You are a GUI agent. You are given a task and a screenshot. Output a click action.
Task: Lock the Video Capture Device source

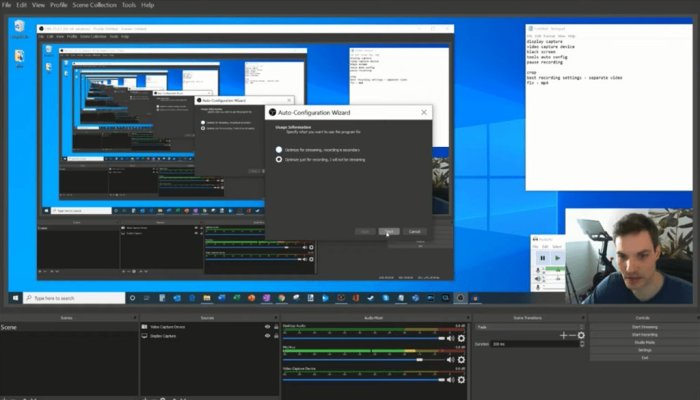coord(276,327)
